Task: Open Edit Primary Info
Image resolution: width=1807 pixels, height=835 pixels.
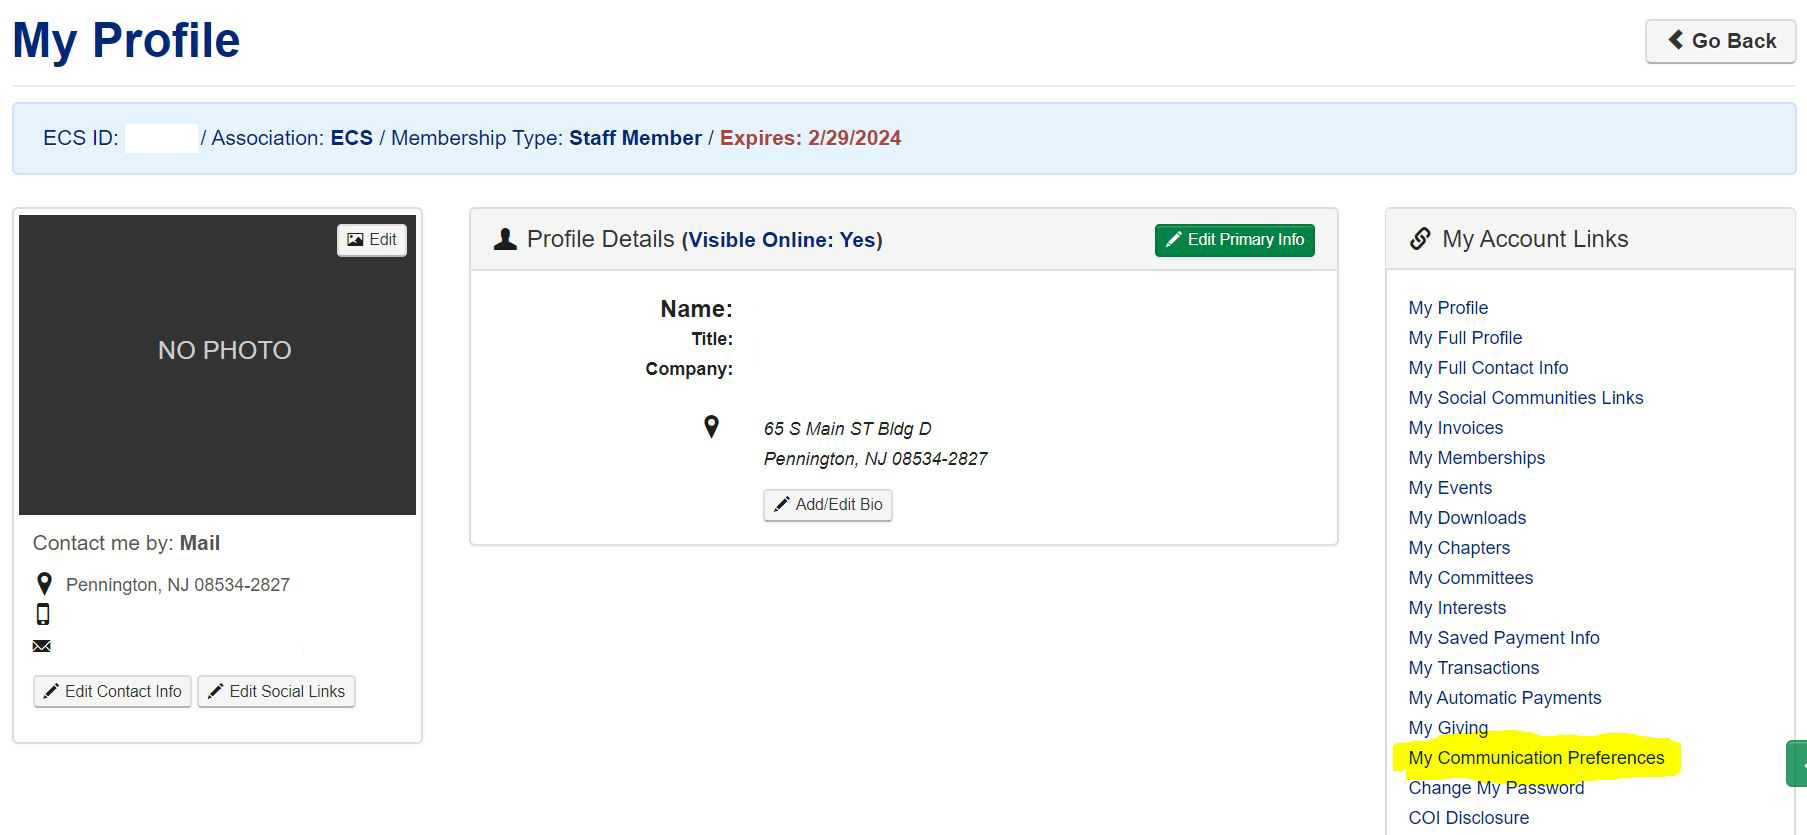Action: point(1234,240)
